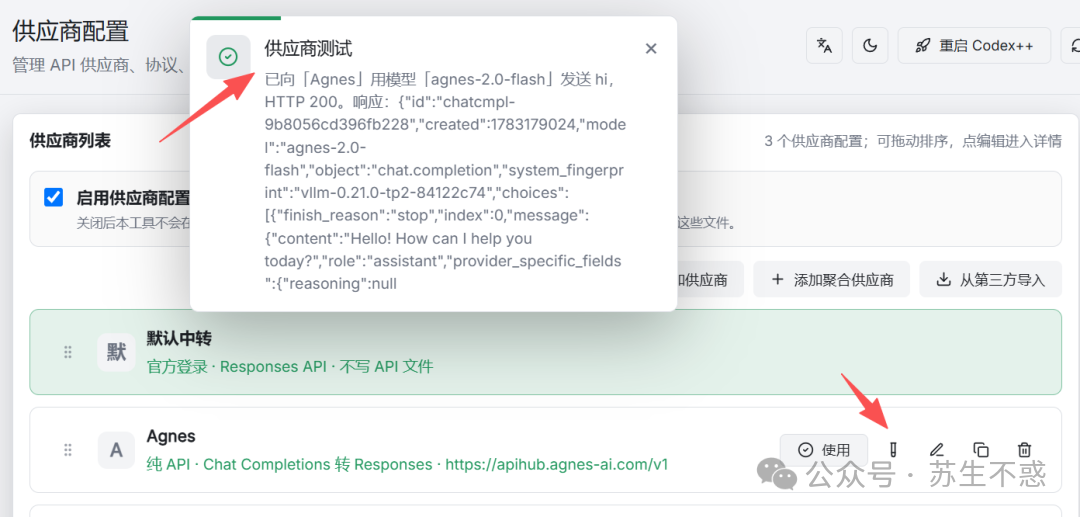This screenshot has width=1080, height=517.
Task: Click the refresh icon at top right
Action: click(1072, 45)
